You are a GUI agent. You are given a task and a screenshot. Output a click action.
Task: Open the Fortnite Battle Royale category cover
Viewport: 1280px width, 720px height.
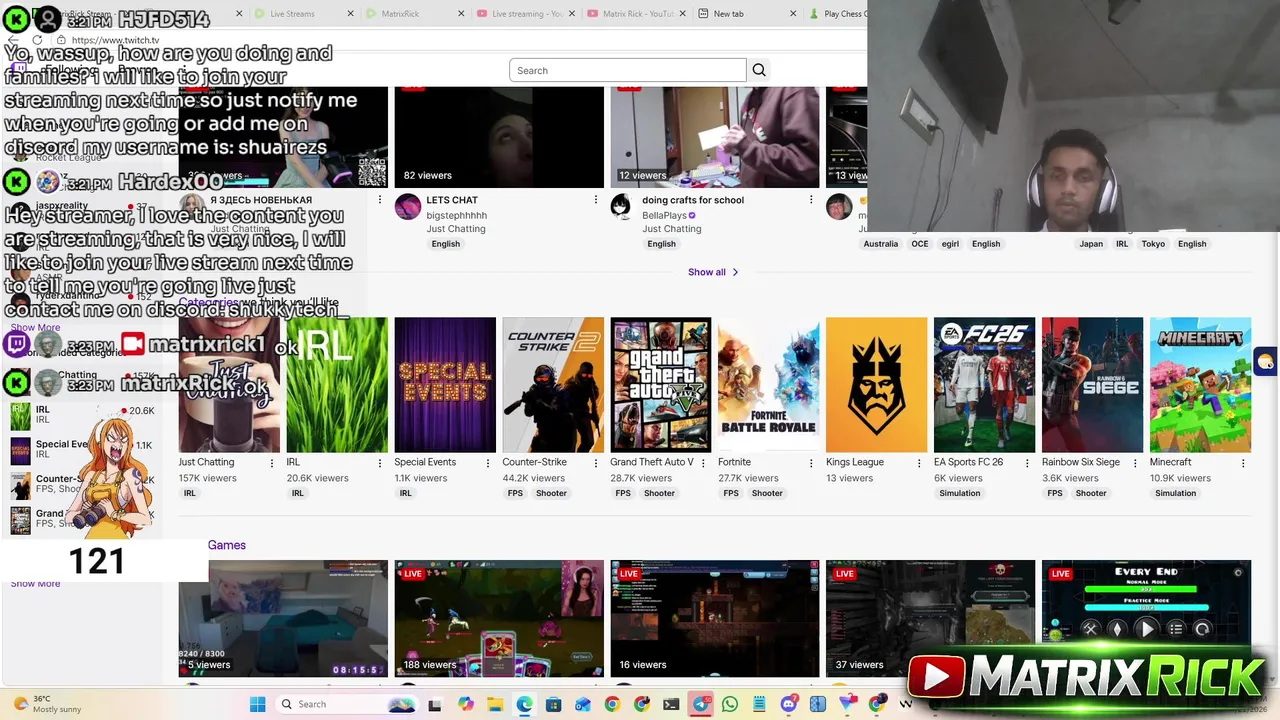coord(768,385)
